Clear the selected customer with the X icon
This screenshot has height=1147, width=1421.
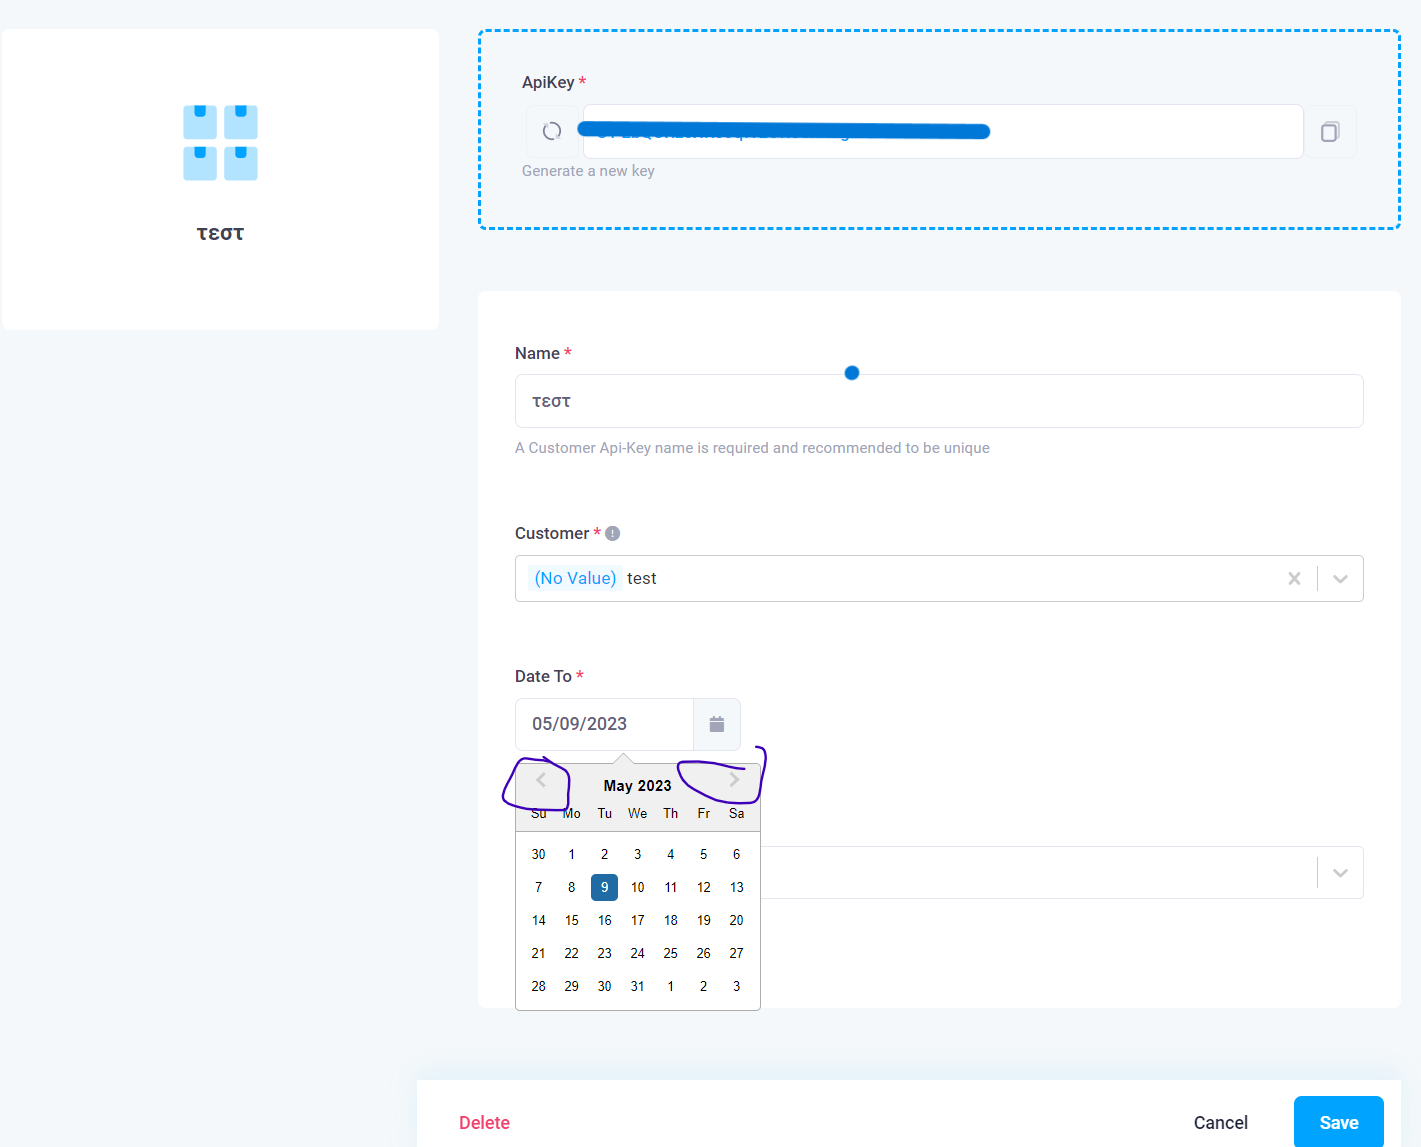coord(1294,578)
